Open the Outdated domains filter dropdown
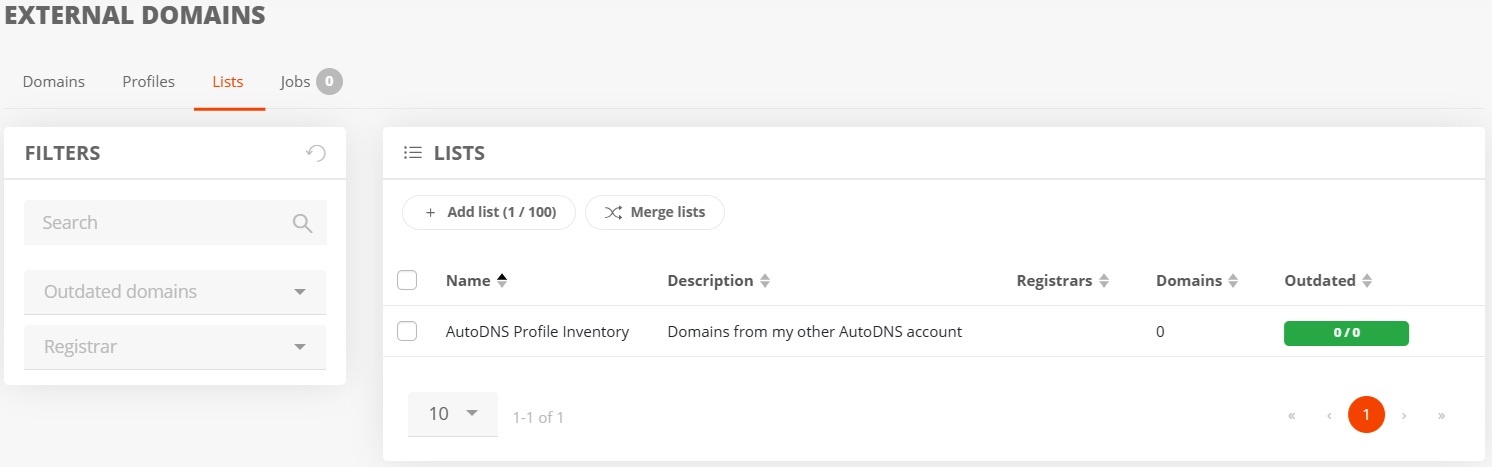Viewport: 1492px width, 467px height. point(175,292)
